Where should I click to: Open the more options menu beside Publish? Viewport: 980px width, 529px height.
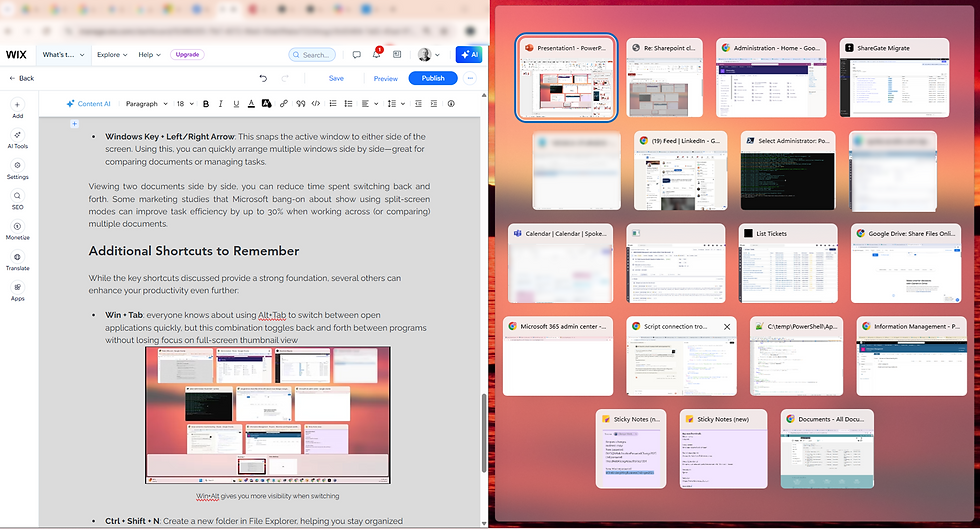click(x=470, y=78)
